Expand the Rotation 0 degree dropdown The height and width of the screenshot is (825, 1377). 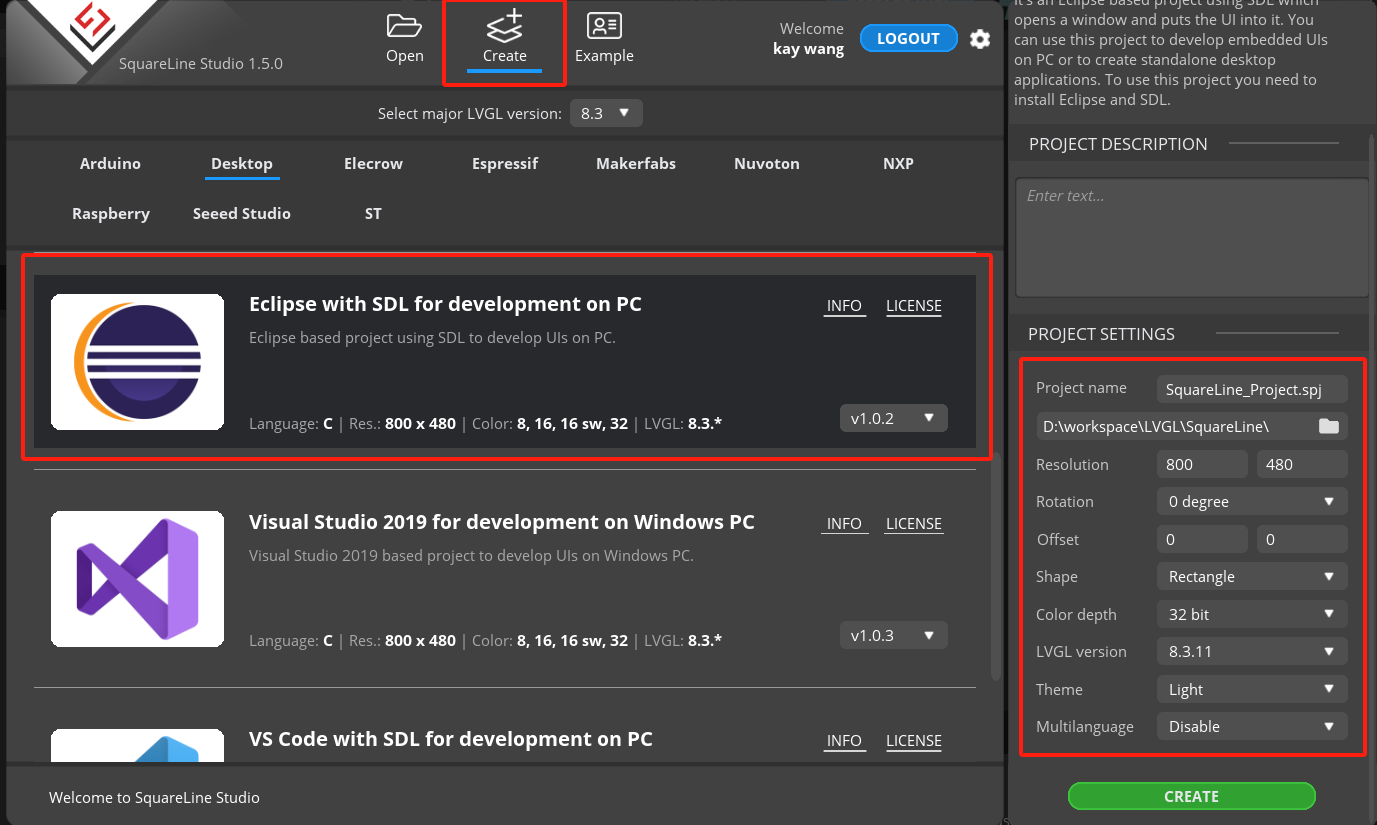[x=1252, y=501]
